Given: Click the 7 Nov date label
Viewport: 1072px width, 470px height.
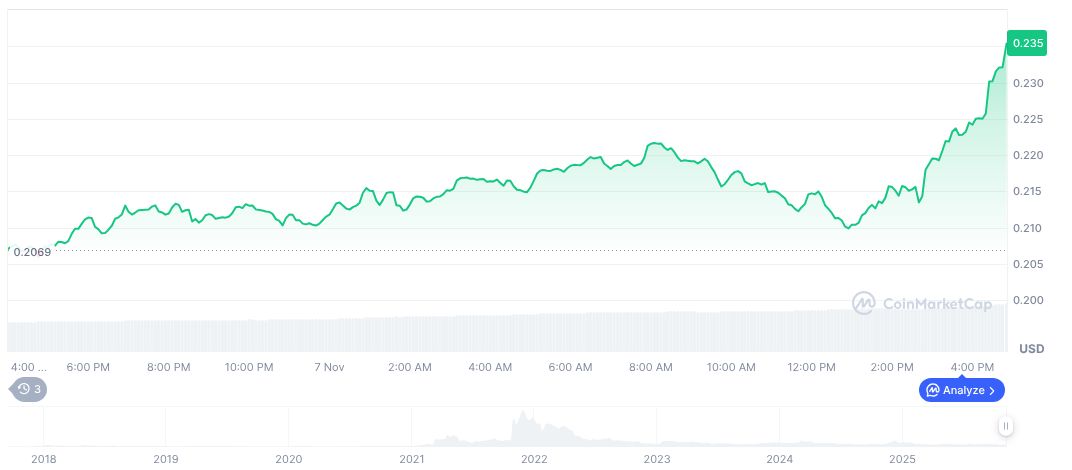Looking at the screenshot, I should (x=328, y=367).
